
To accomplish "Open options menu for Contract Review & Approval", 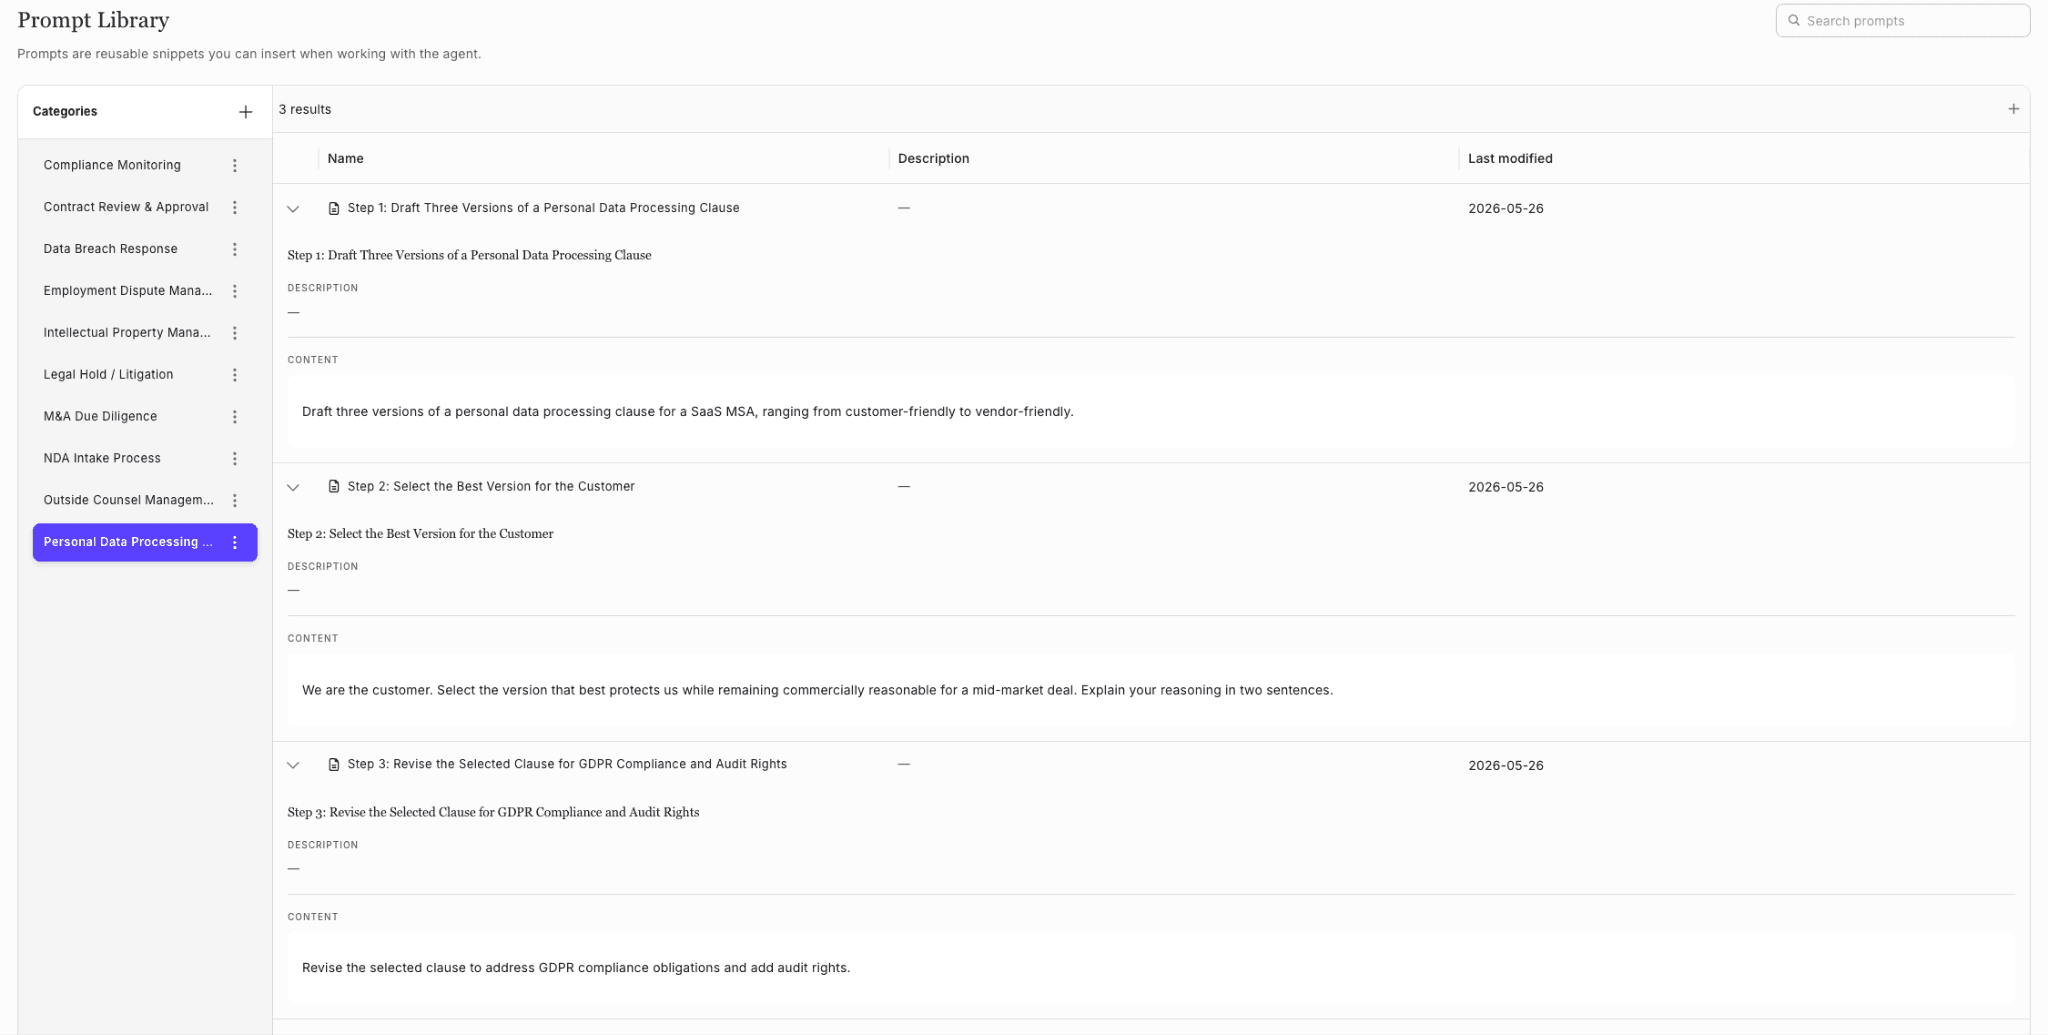I will pos(235,208).
